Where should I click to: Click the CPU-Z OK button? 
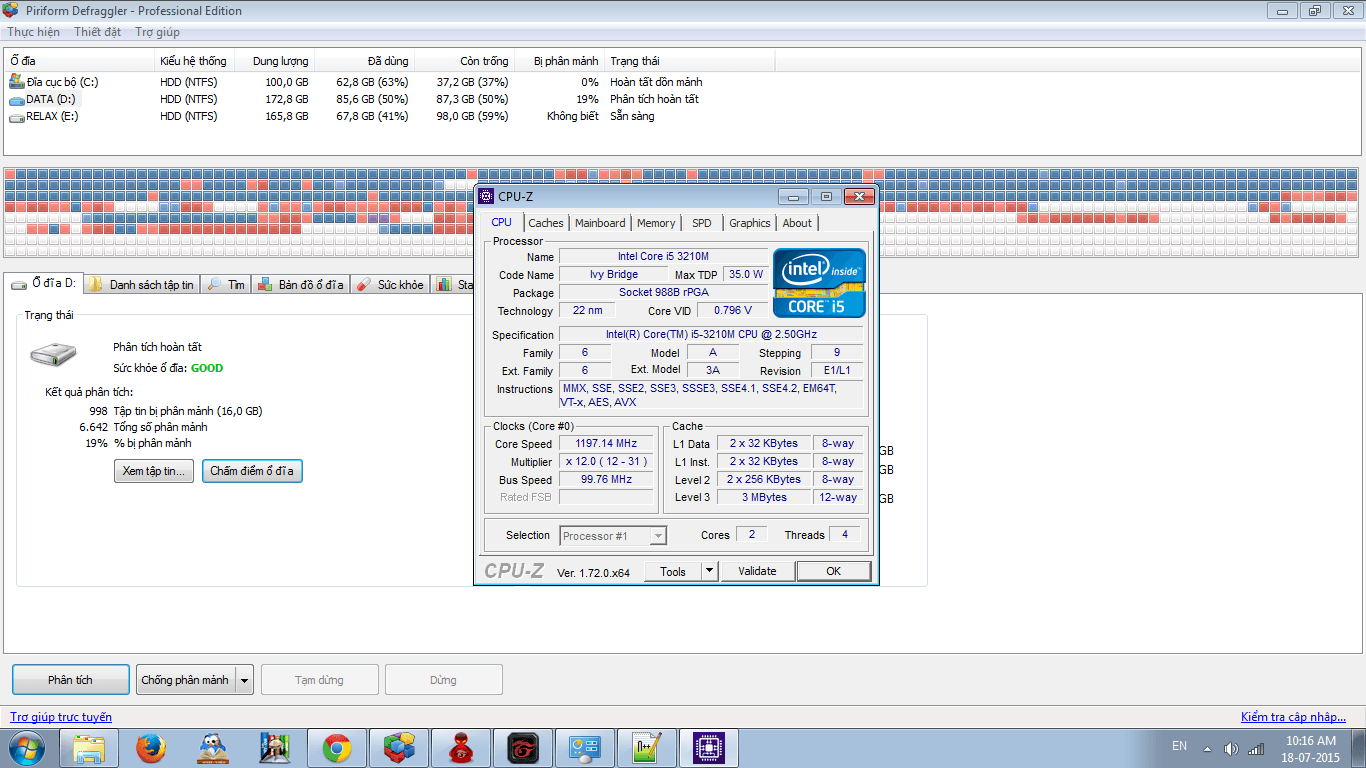834,571
